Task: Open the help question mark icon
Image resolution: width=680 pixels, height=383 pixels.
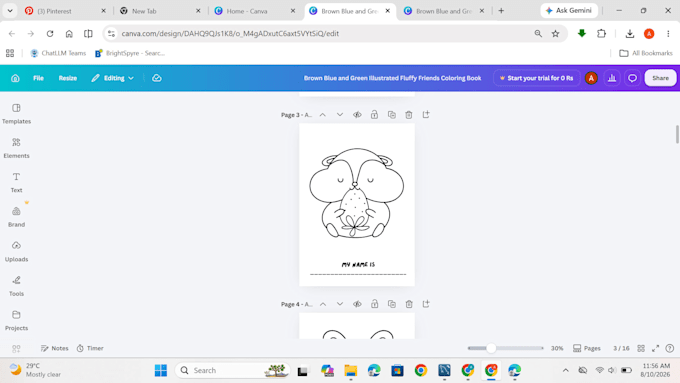Action: pyautogui.click(x=670, y=348)
